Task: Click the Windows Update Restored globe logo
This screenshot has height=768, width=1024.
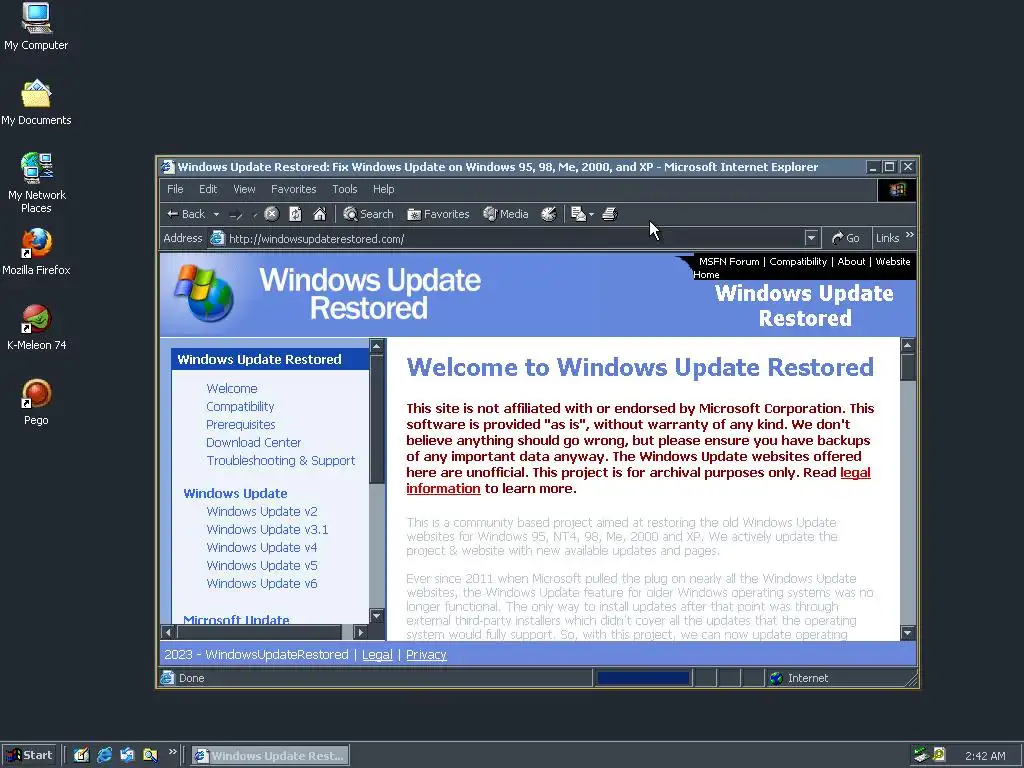Action: pyautogui.click(x=204, y=293)
